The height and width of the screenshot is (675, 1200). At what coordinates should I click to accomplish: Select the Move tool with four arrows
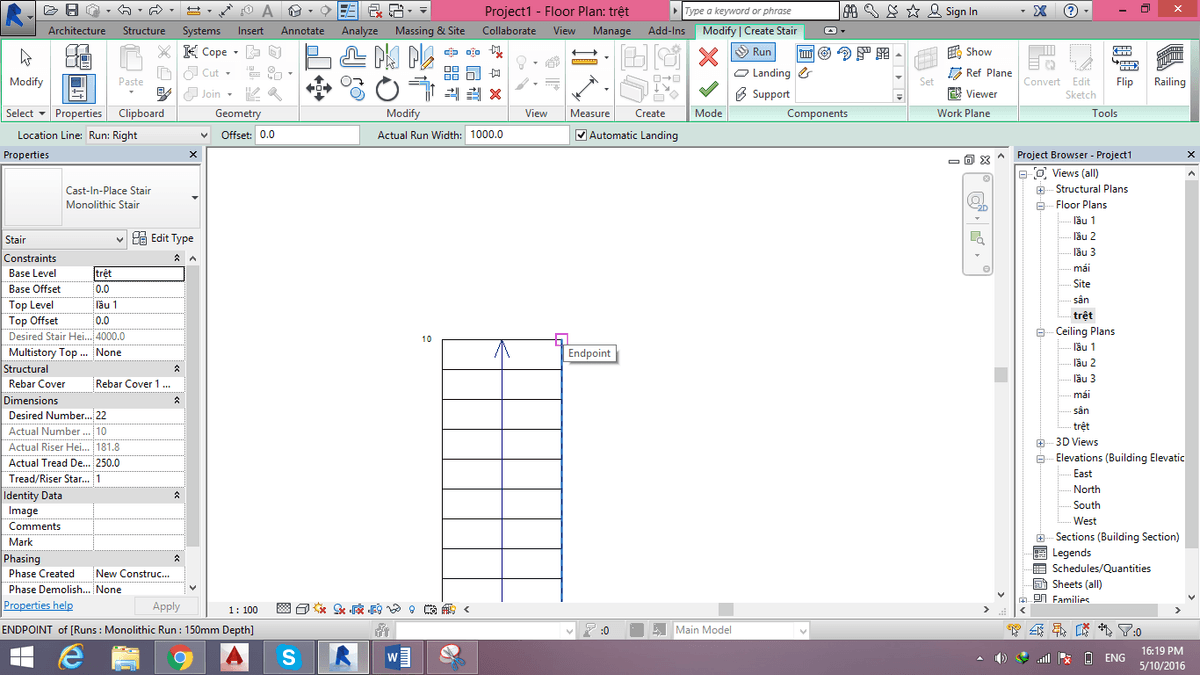coord(319,88)
